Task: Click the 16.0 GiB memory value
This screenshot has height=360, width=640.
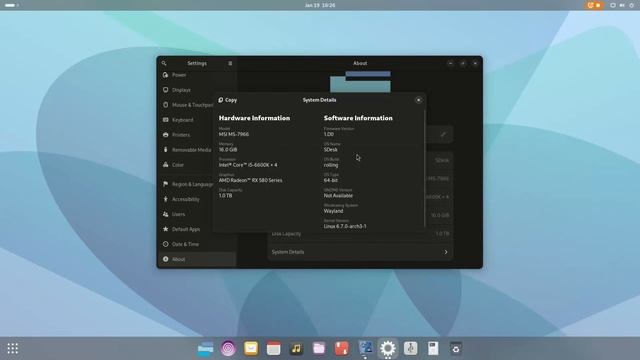Action: [228, 149]
